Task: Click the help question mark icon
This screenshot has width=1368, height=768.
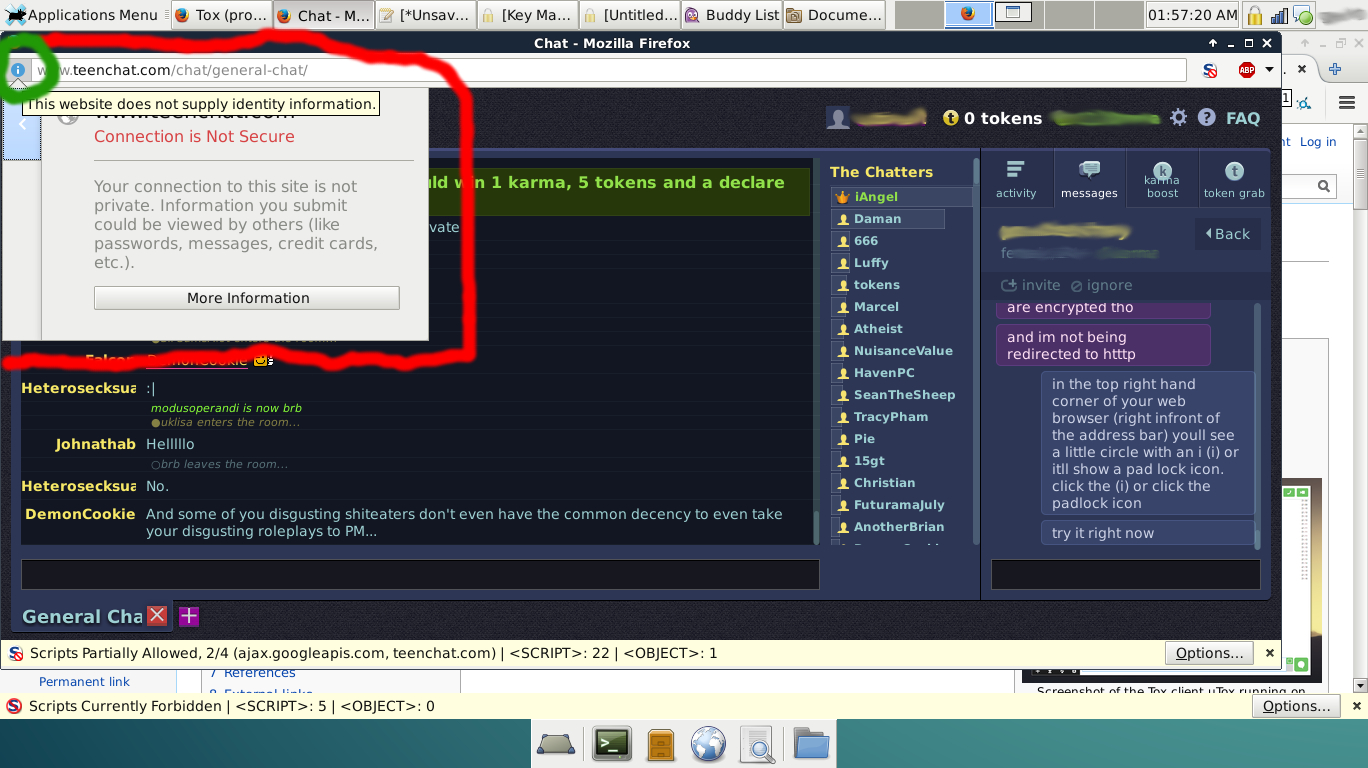Action: tap(1207, 117)
